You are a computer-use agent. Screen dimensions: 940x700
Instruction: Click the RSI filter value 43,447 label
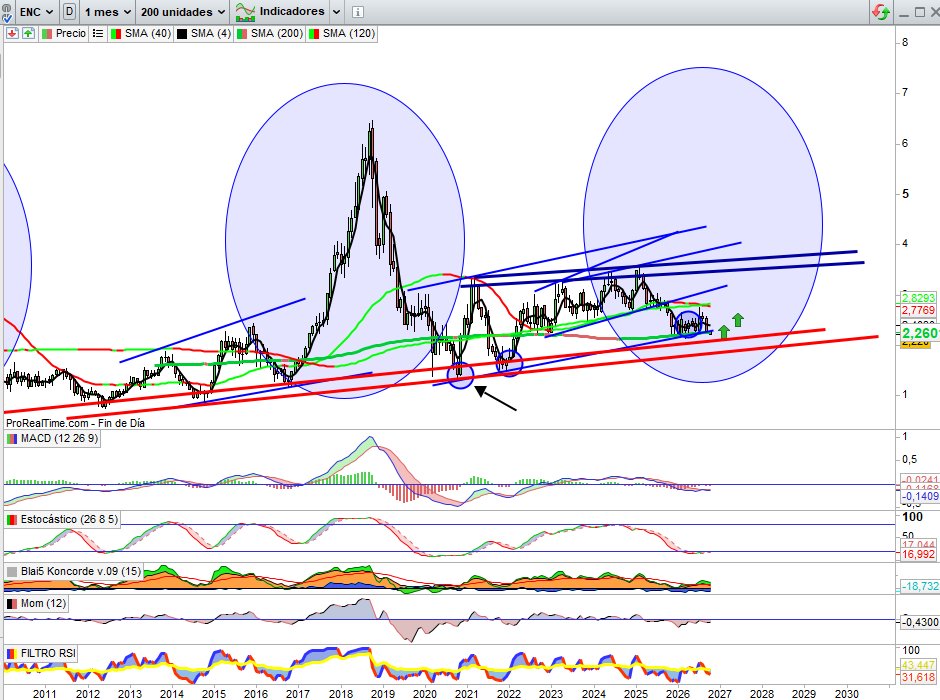pyautogui.click(x=918, y=665)
